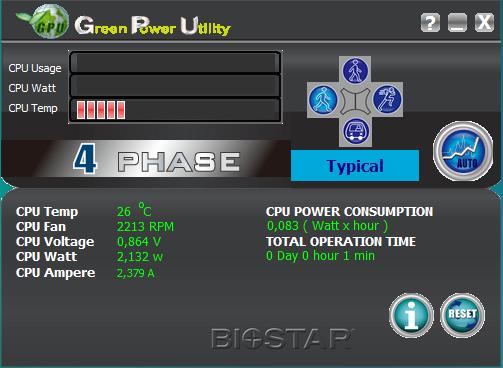Viewport: 503px width, 368px height.
Task: Click the 2,132 w wattage value
Action: [140, 257]
